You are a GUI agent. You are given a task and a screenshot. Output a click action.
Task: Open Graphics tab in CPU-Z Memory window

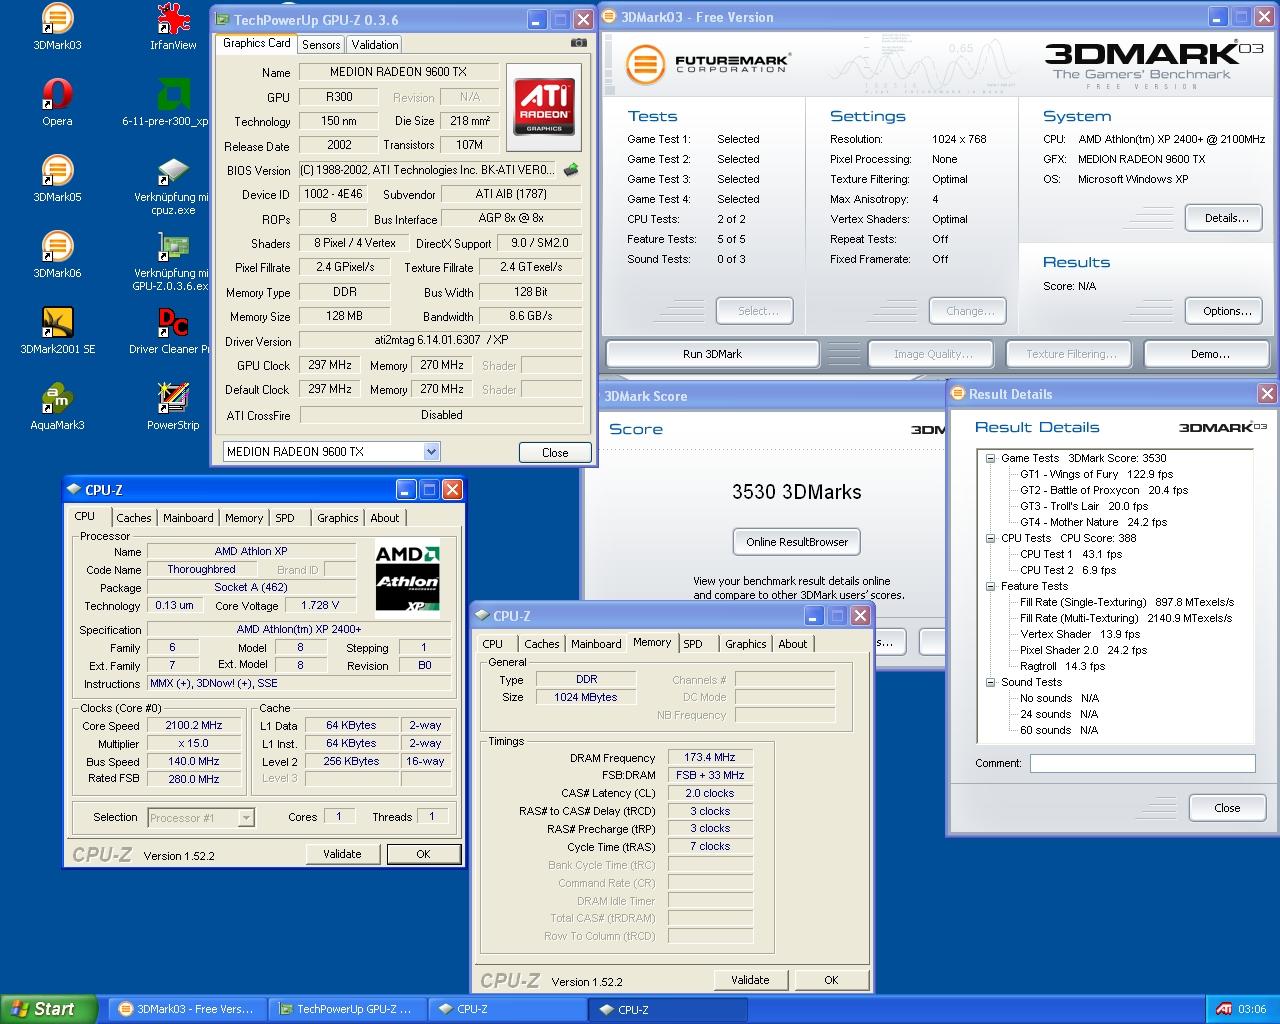pyautogui.click(x=746, y=644)
